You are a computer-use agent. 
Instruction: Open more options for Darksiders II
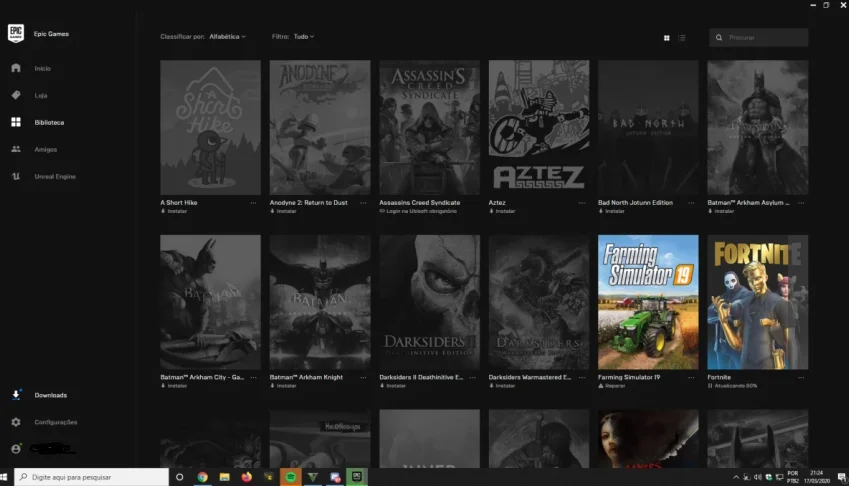(473, 378)
